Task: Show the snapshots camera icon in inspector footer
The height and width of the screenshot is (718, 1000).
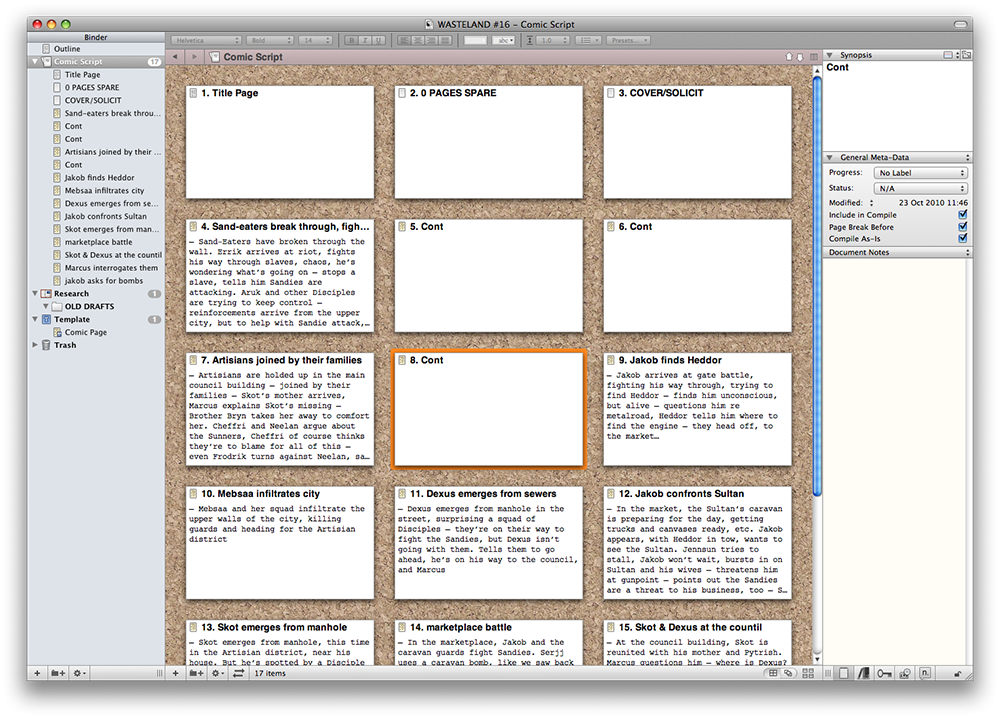Action: click(905, 674)
